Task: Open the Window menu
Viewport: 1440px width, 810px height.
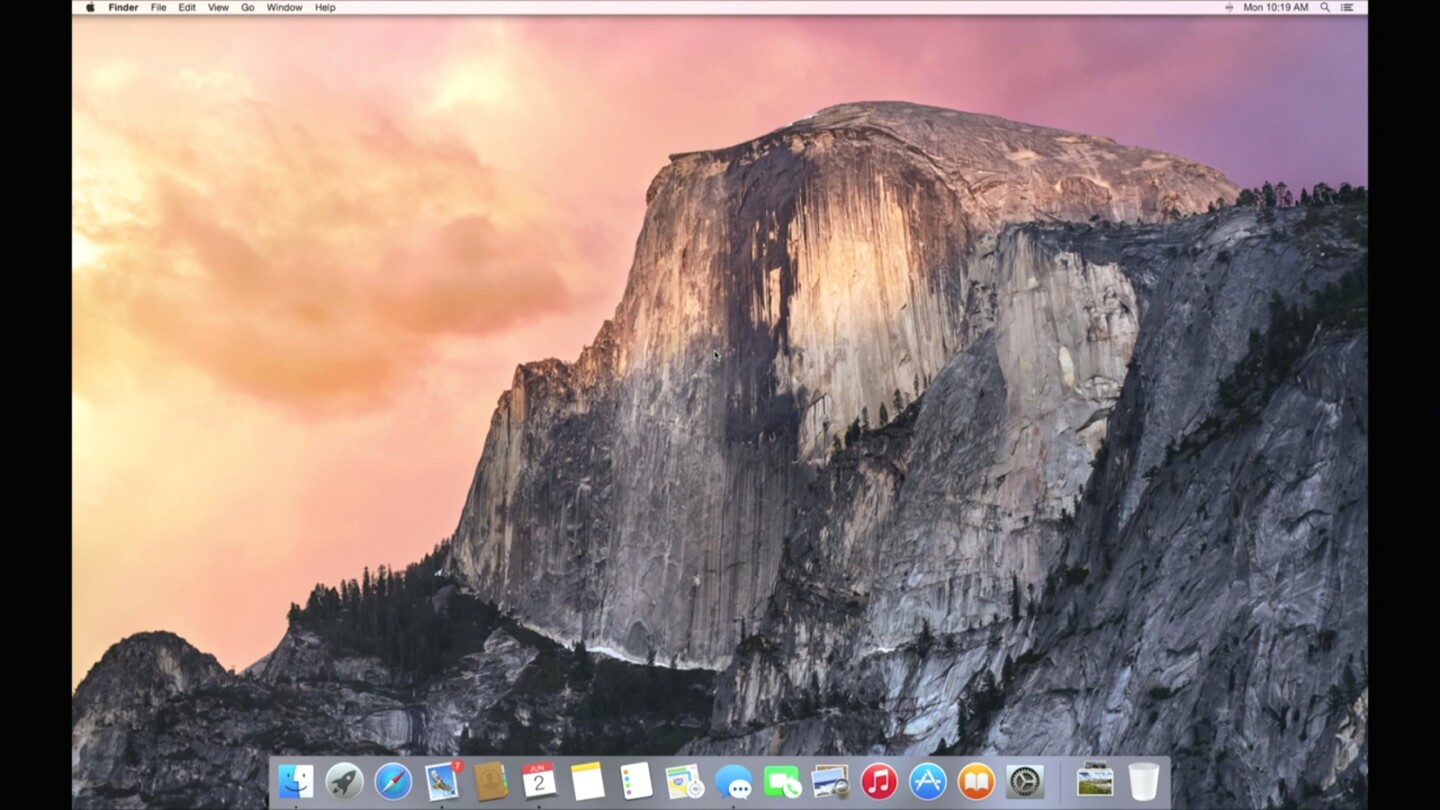Action: coord(284,7)
